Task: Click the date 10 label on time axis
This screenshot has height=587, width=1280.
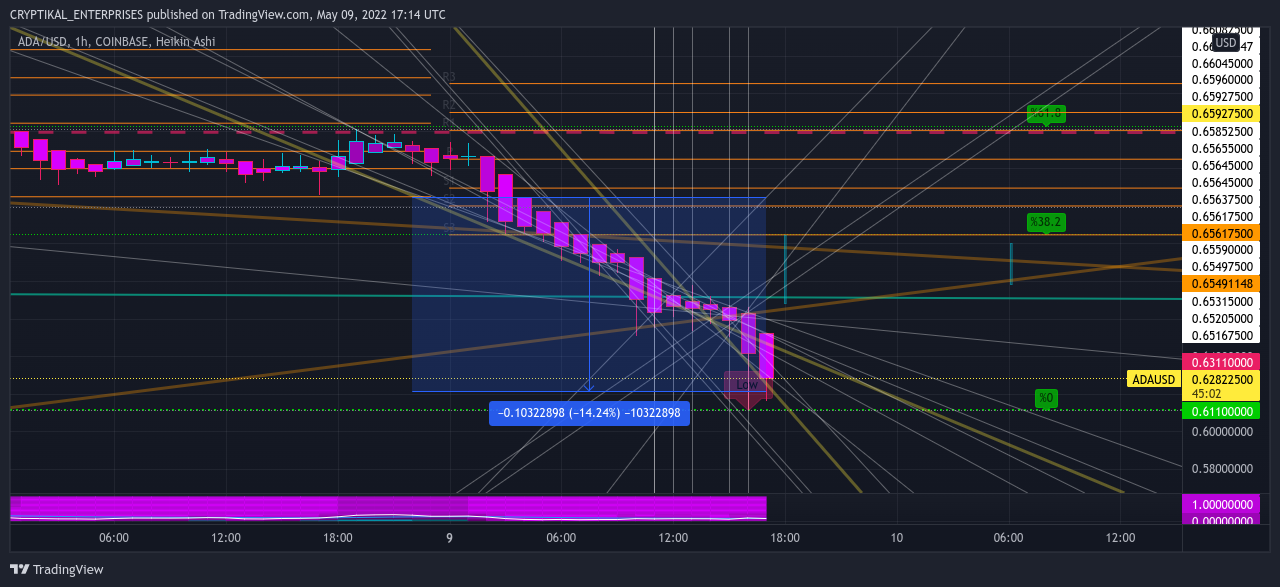Action: tap(897, 538)
